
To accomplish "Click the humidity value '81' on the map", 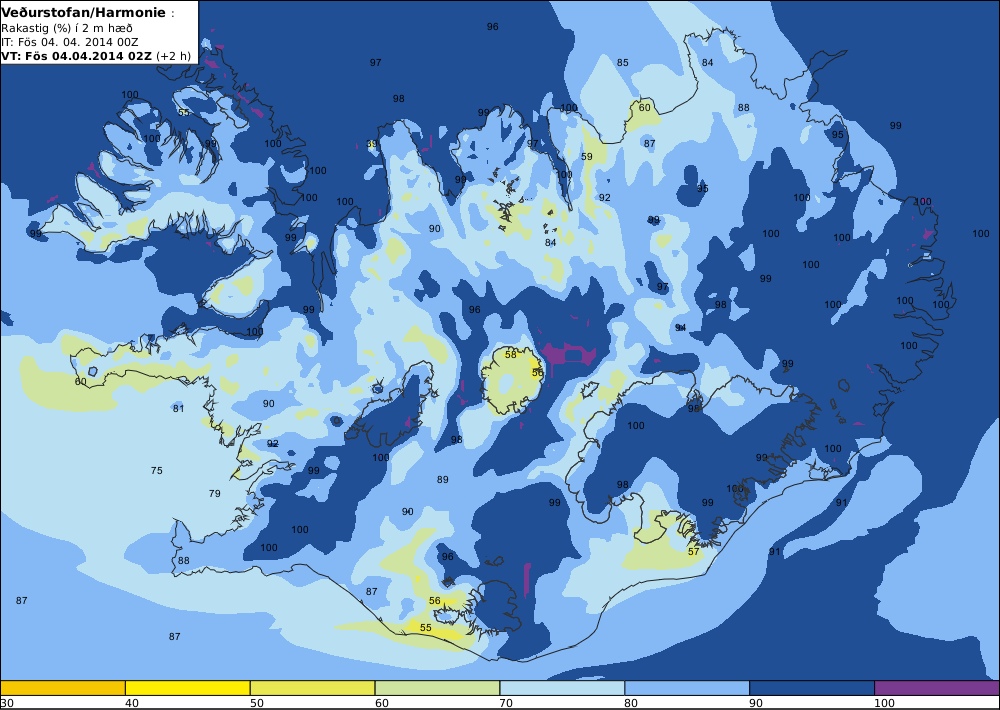I will point(178,408).
